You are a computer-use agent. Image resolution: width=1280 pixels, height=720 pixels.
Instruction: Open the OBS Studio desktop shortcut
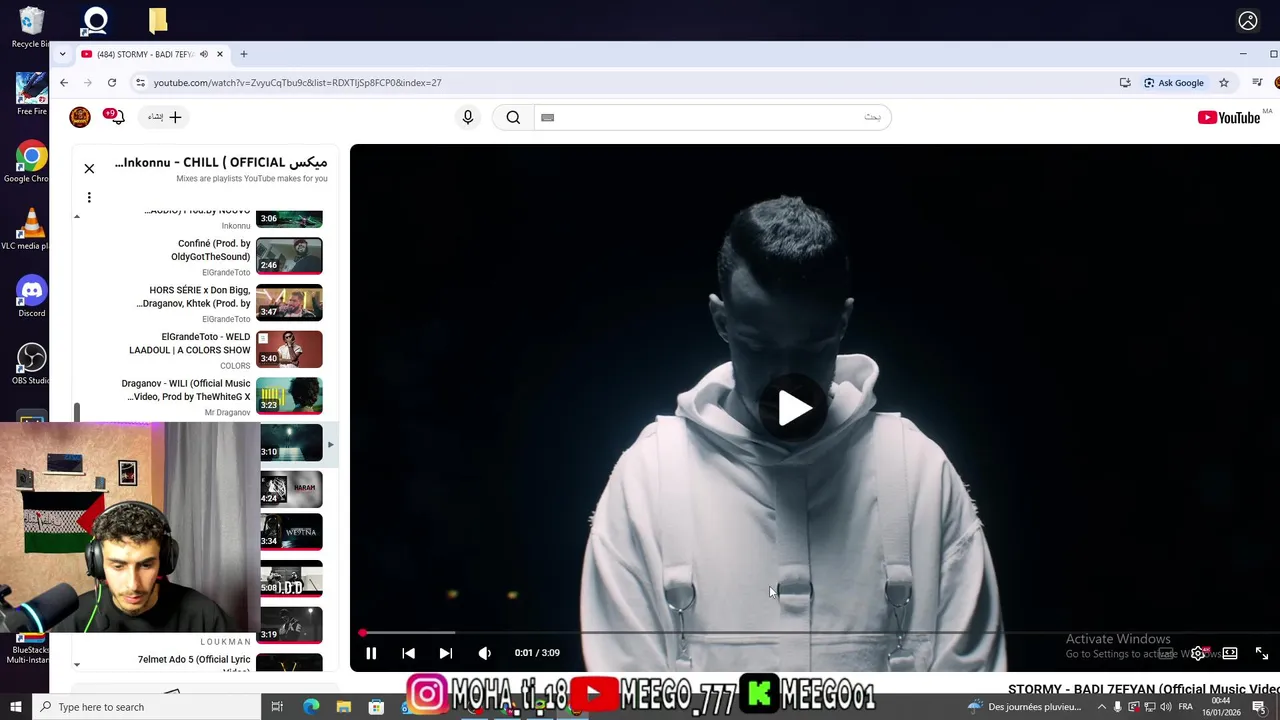[31, 364]
